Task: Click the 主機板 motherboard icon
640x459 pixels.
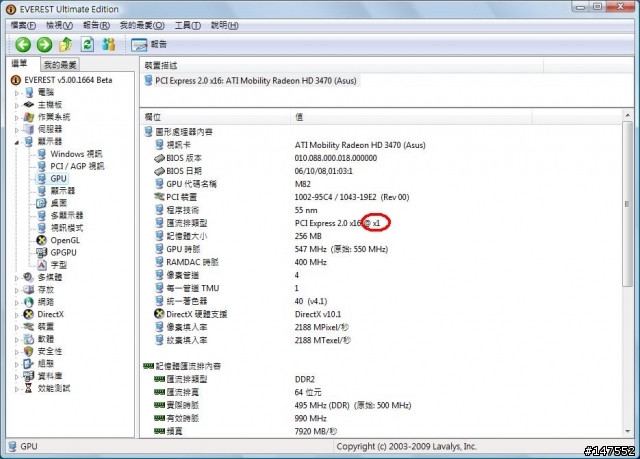Action: click(x=29, y=105)
